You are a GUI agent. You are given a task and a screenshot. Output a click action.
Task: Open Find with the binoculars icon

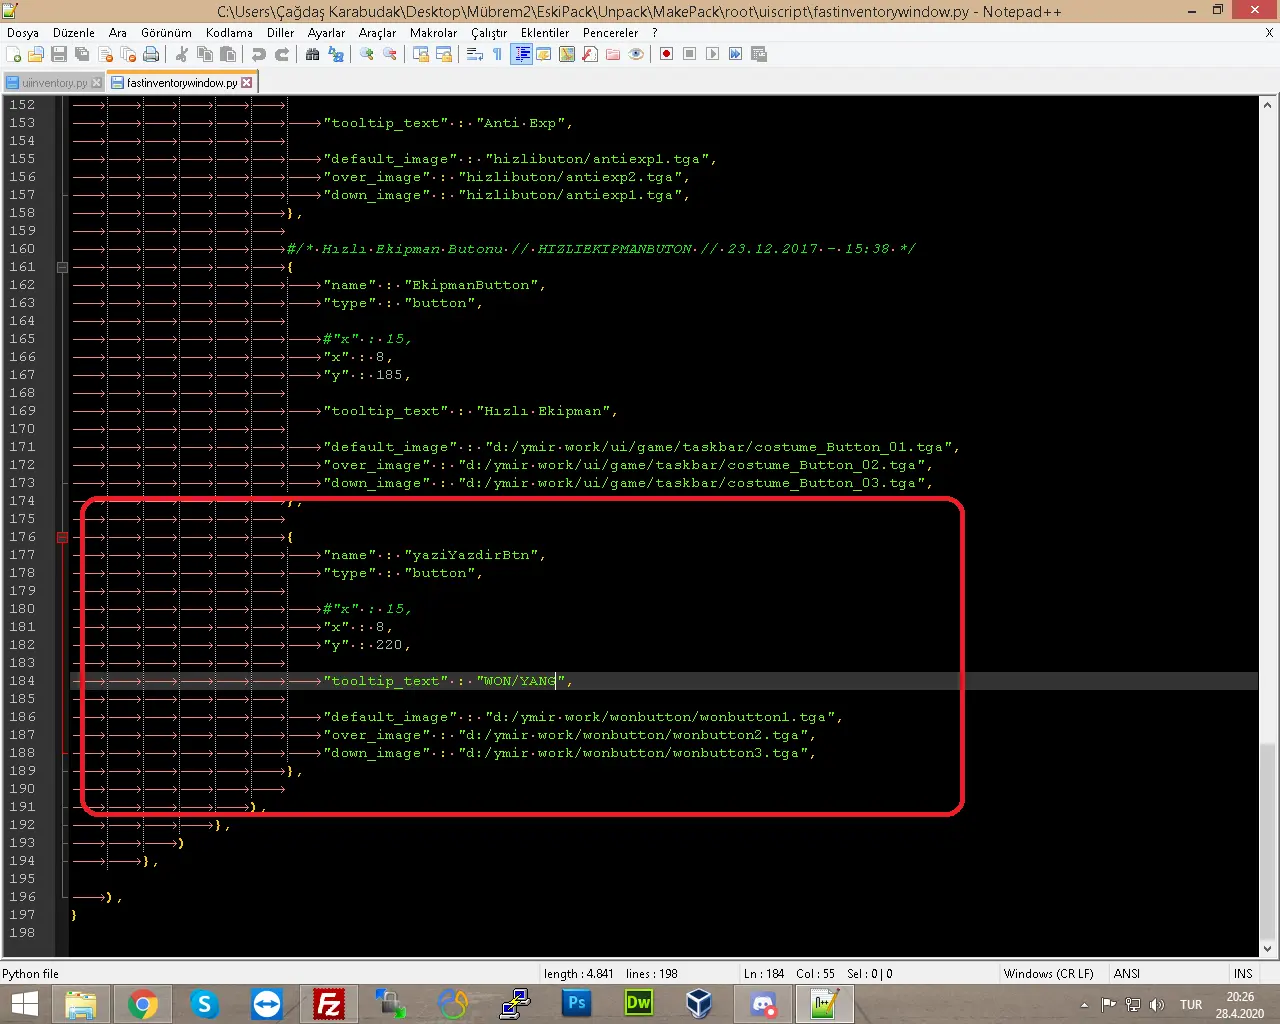(313, 54)
